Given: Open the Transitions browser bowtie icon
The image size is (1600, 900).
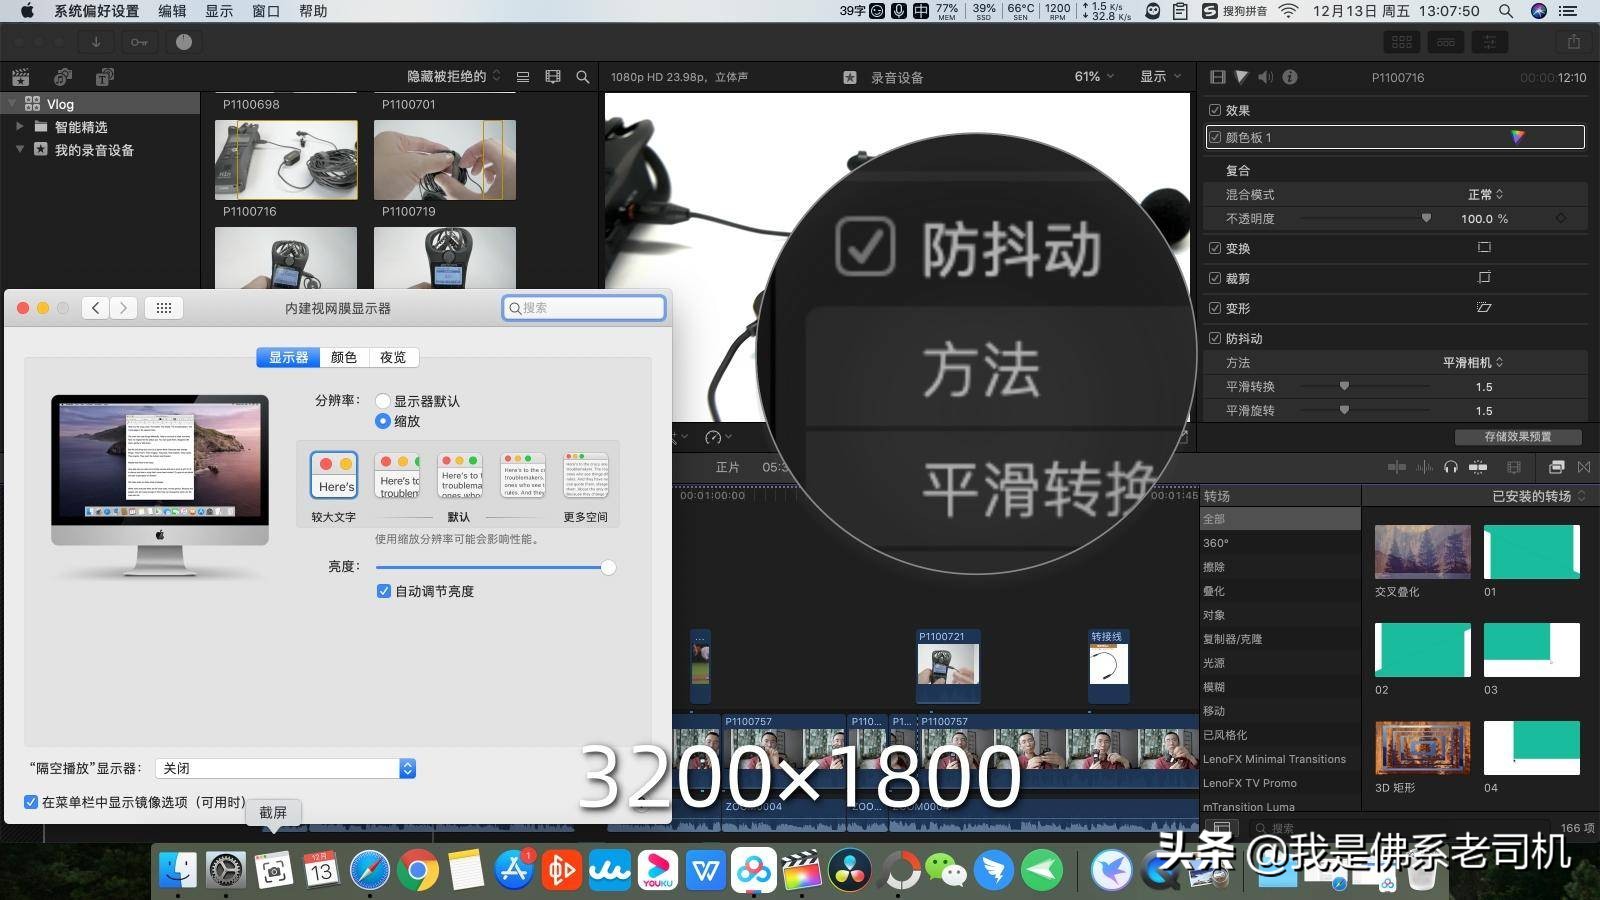Looking at the screenshot, I should click(x=1585, y=467).
